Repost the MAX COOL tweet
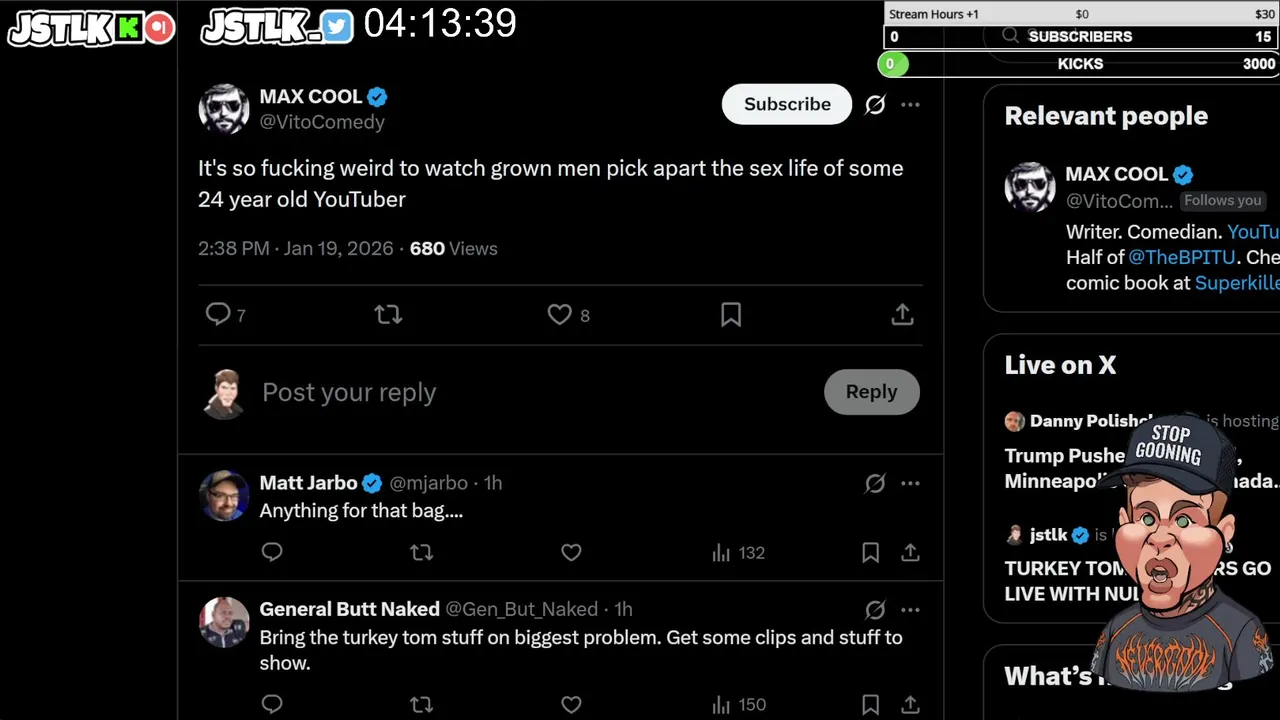Screen dimensions: 1280x720 point(388,315)
